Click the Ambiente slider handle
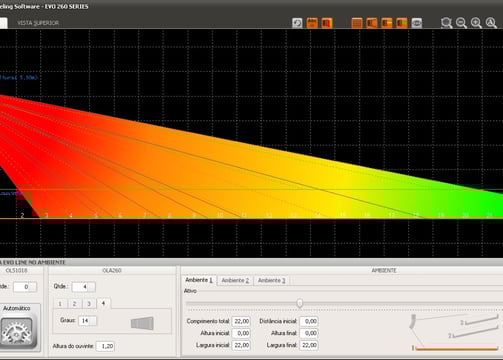Image resolution: width=503 pixels, height=360 pixels. pyautogui.click(x=300, y=303)
